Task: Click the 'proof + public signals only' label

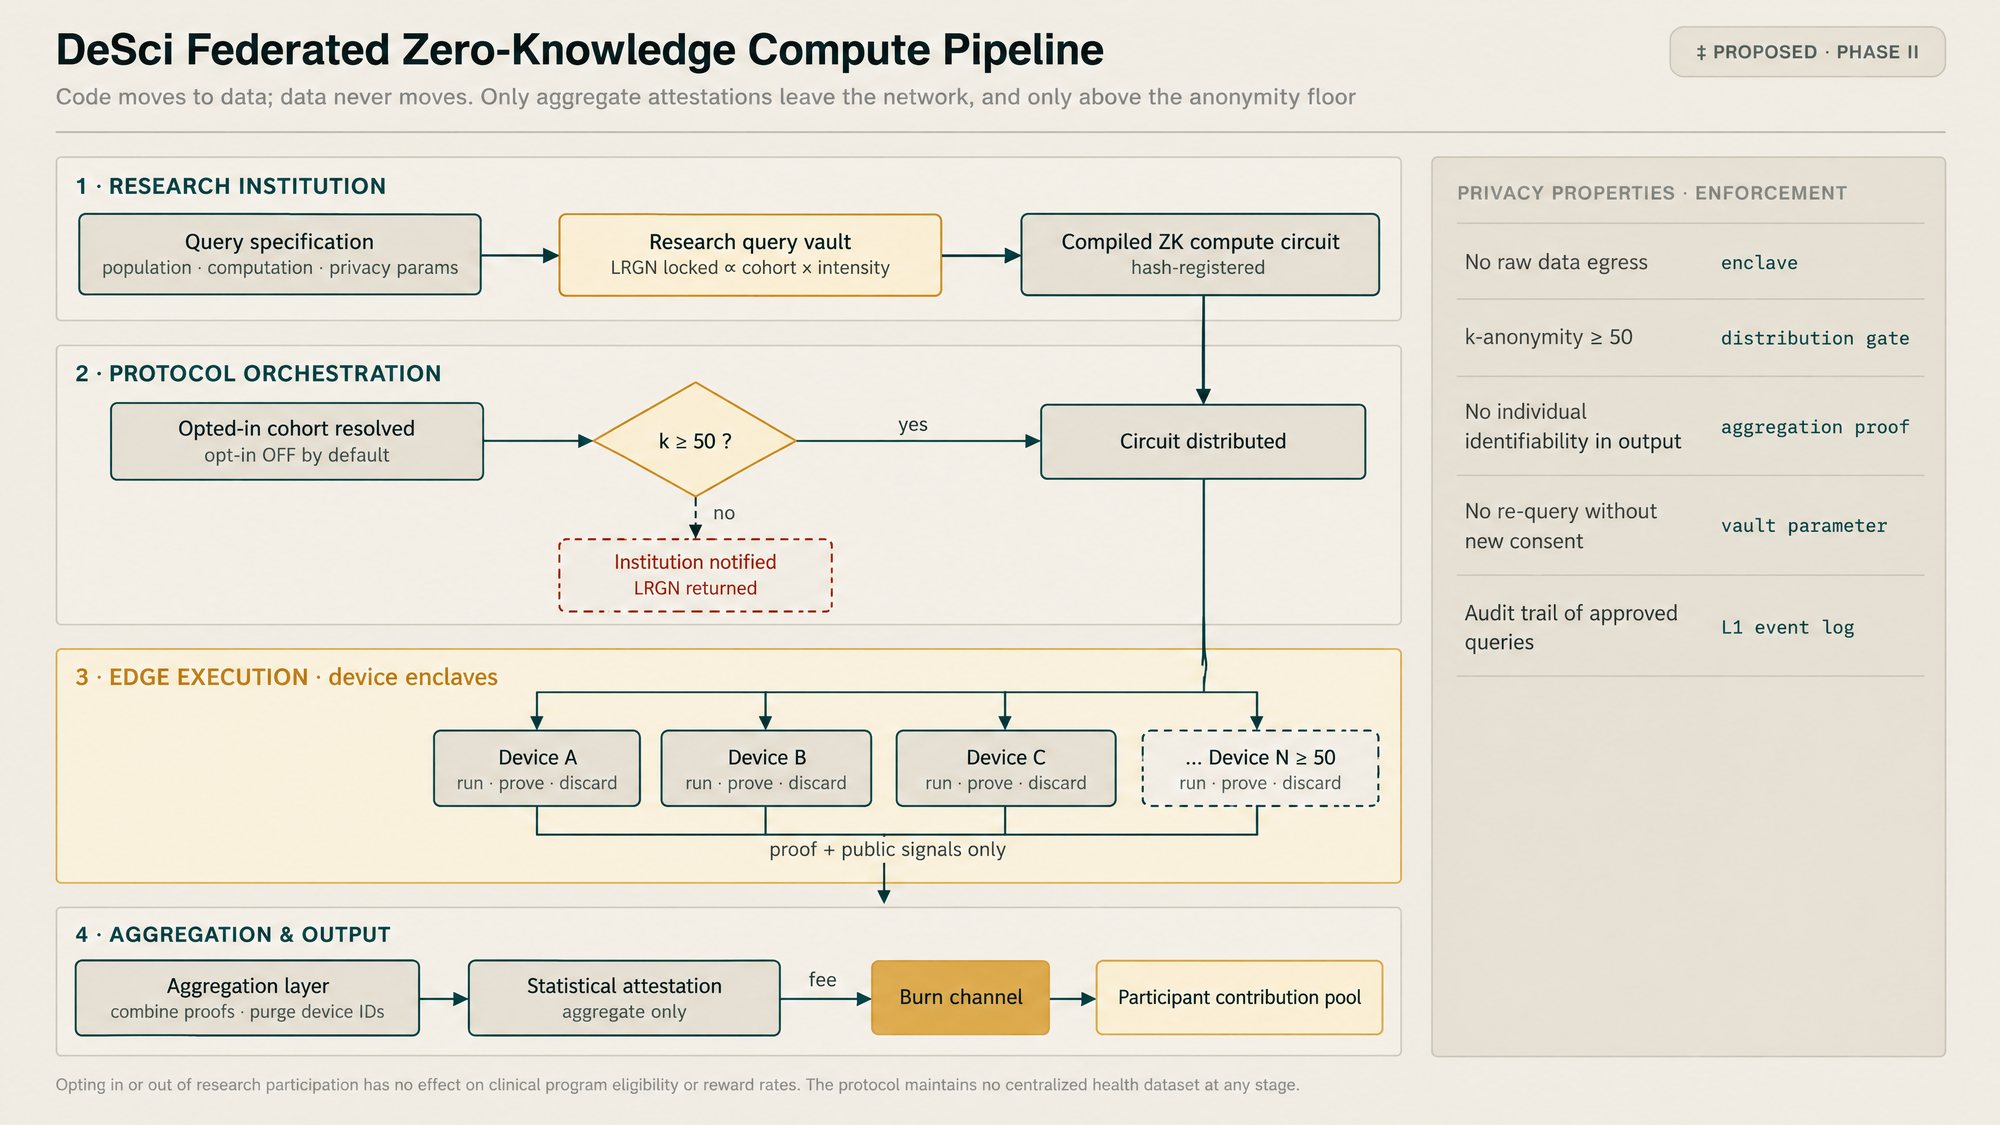Action: tap(887, 849)
